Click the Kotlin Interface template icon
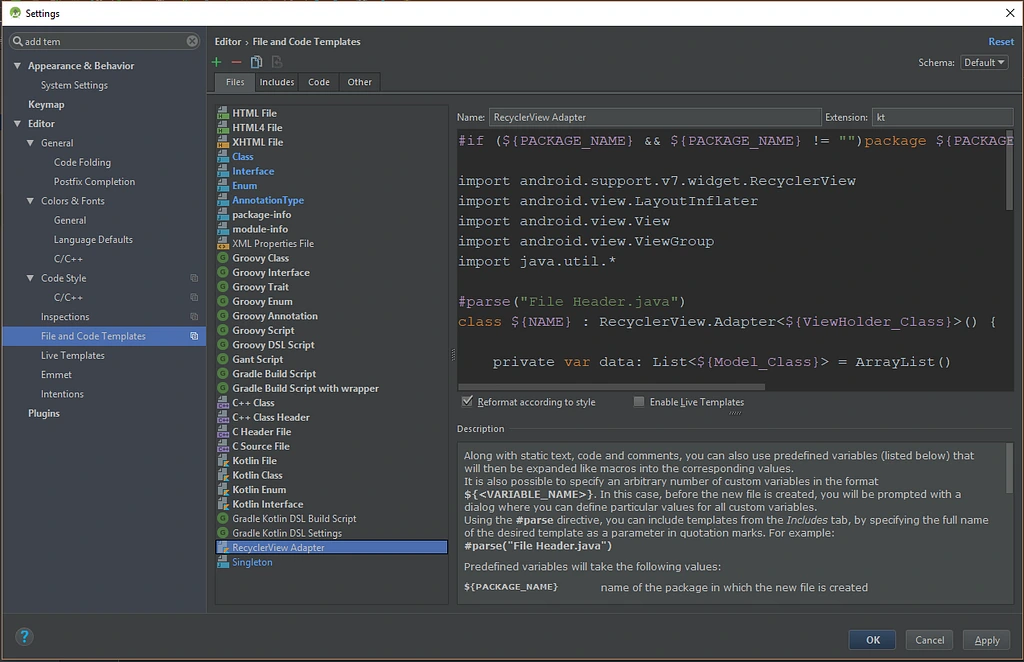Image resolution: width=1024 pixels, height=662 pixels. 223,504
